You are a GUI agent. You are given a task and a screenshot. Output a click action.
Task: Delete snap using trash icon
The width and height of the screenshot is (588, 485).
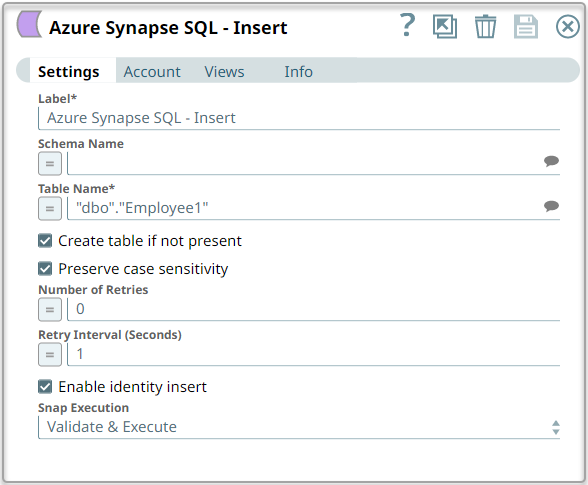pyautogui.click(x=485, y=26)
